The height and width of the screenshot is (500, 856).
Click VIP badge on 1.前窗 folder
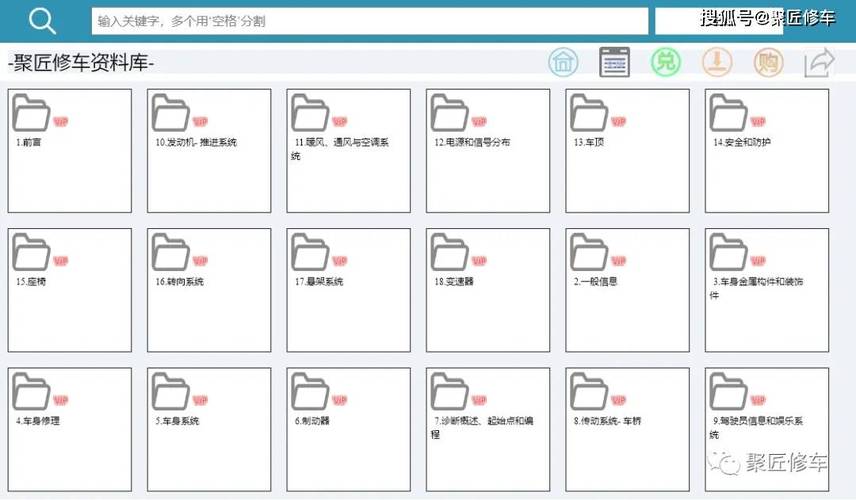[61, 122]
